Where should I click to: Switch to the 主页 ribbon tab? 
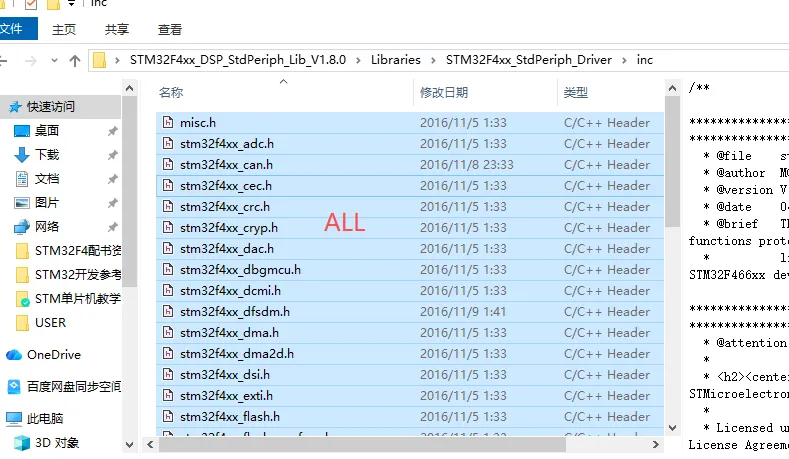[64, 30]
